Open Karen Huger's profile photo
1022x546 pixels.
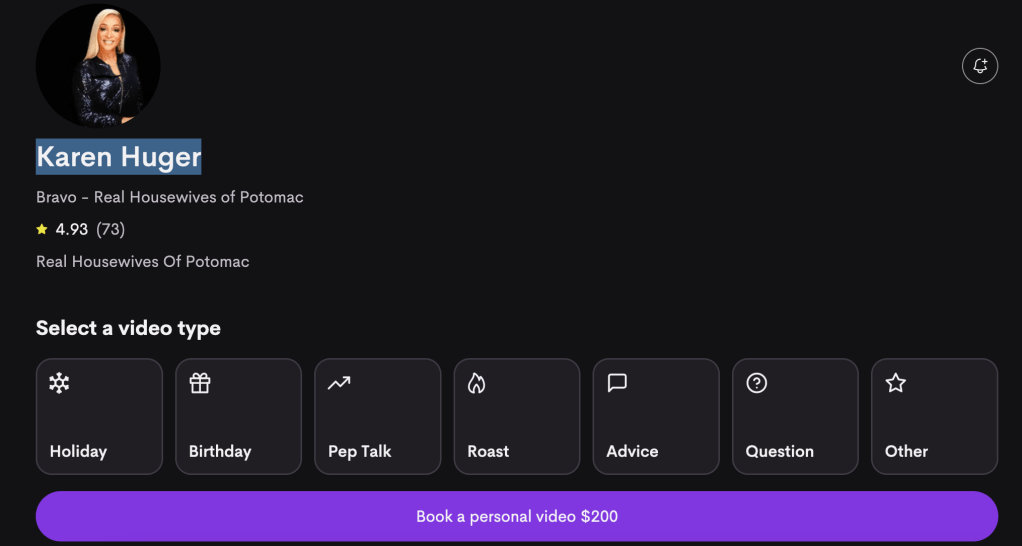[x=98, y=65]
